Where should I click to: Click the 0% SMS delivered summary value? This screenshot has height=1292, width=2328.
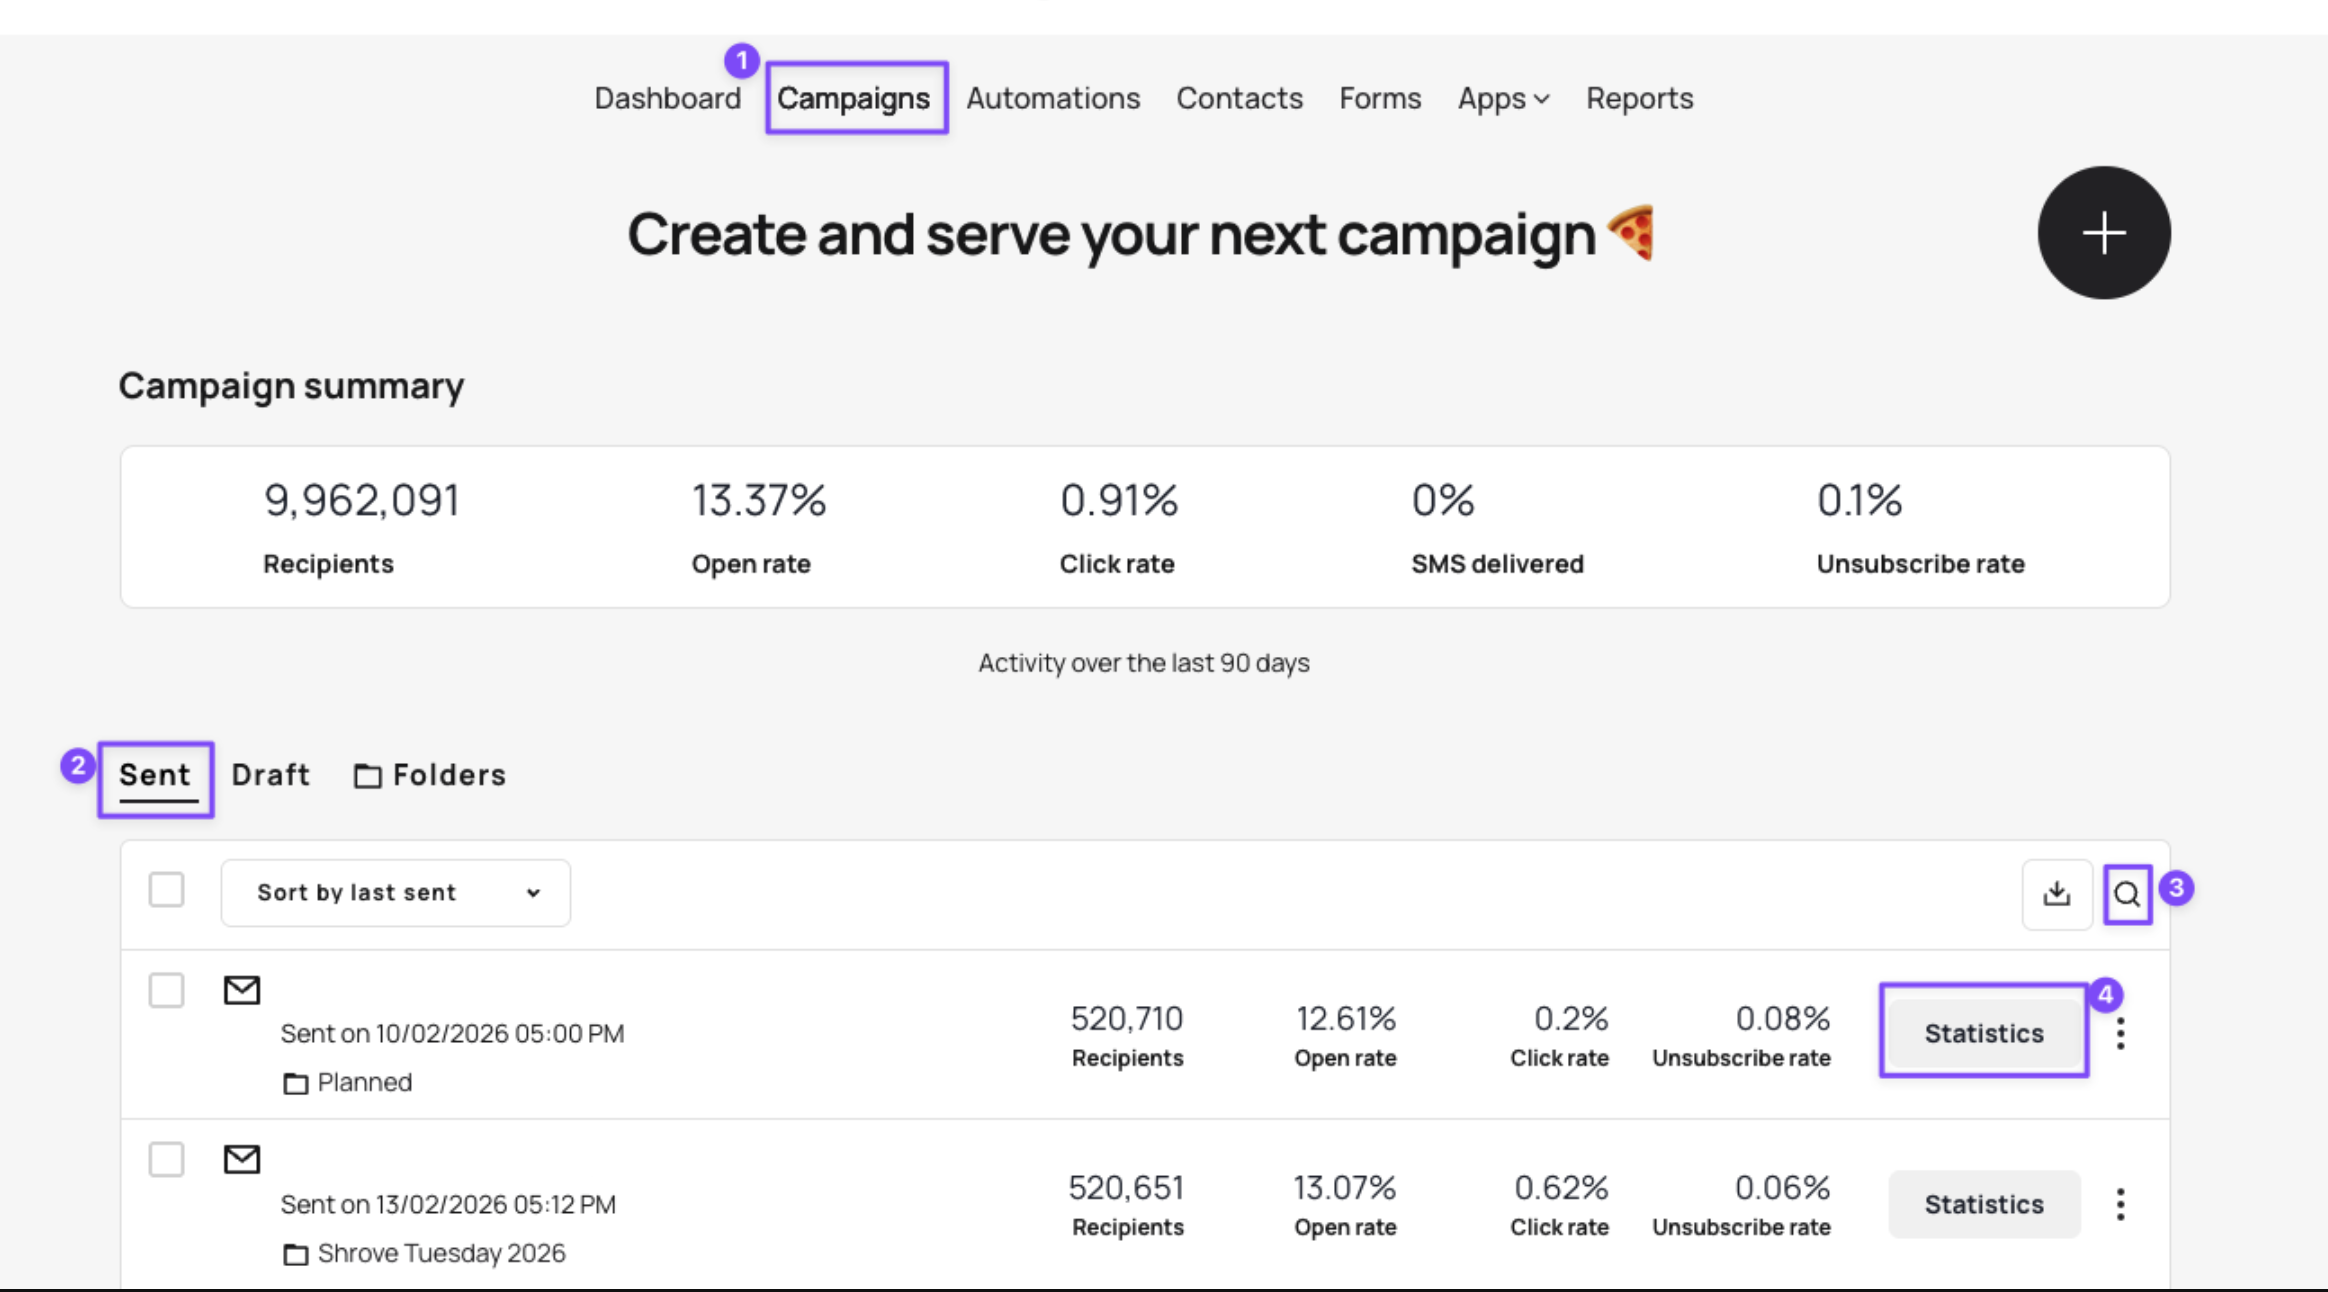point(1443,500)
